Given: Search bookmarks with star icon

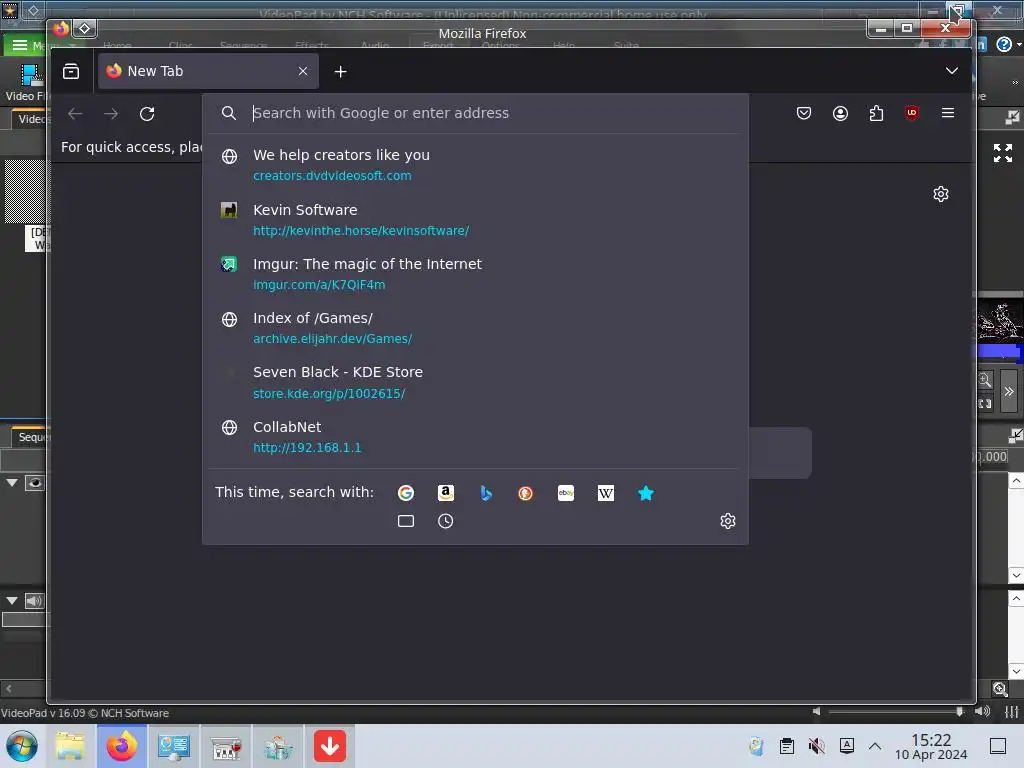Looking at the screenshot, I should pyautogui.click(x=645, y=493).
